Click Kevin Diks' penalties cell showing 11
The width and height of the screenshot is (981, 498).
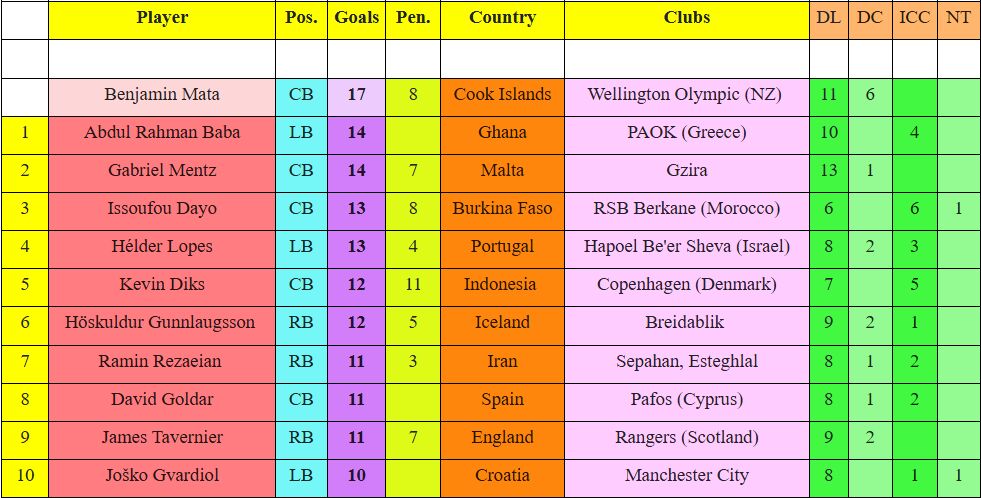(x=413, y=285)
